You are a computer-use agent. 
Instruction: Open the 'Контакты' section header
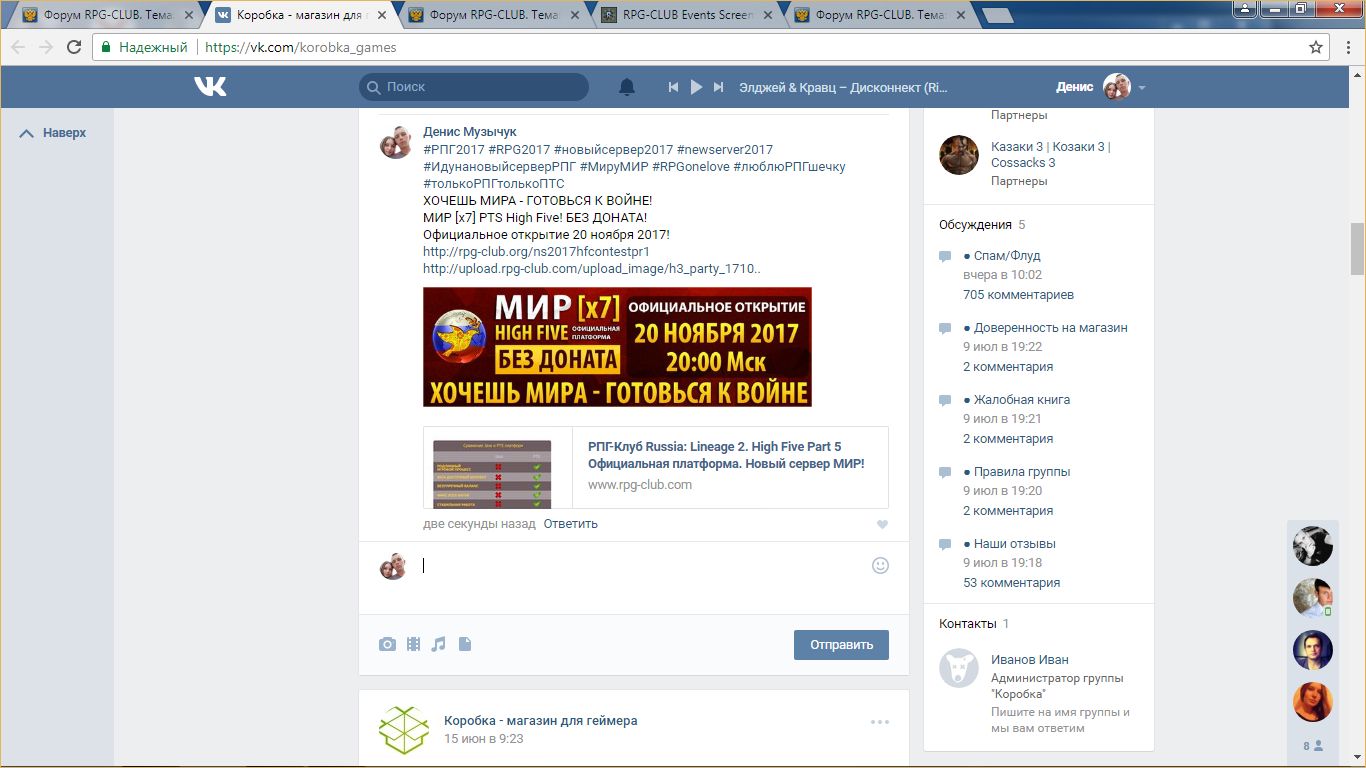(968, 624)
